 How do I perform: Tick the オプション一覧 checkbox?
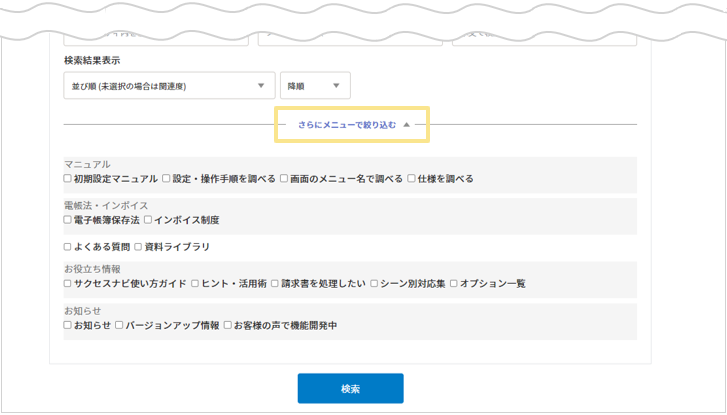point(454,284)
